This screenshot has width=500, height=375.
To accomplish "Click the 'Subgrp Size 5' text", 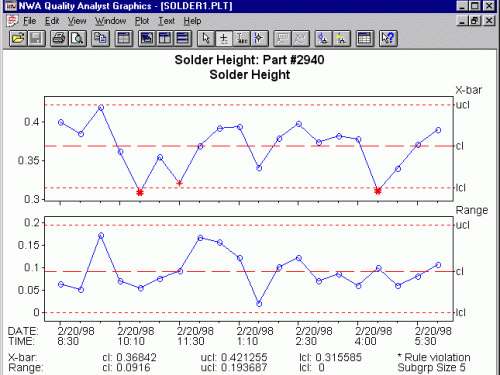I will [x=431, y=368].
